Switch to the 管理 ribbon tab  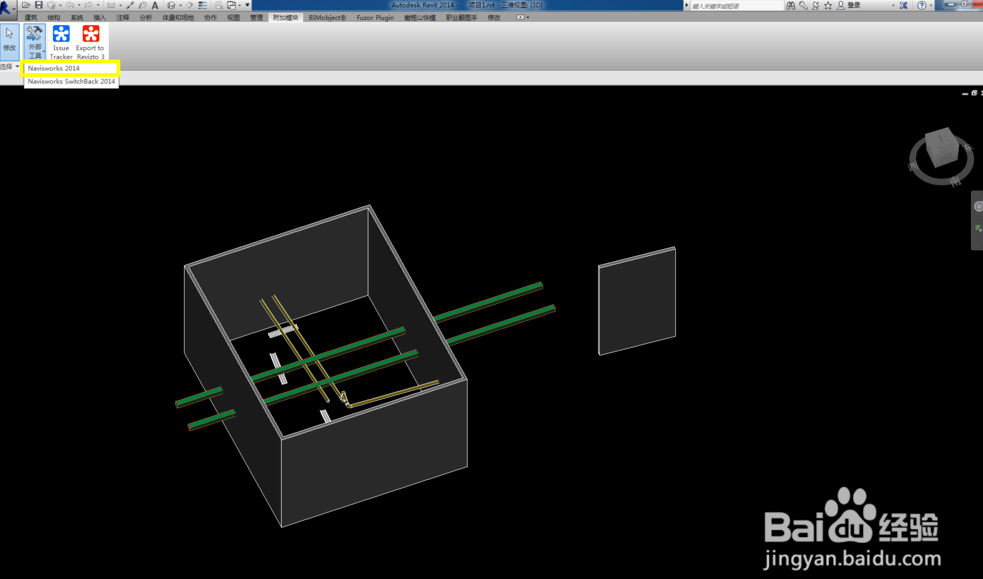(256, 18)
